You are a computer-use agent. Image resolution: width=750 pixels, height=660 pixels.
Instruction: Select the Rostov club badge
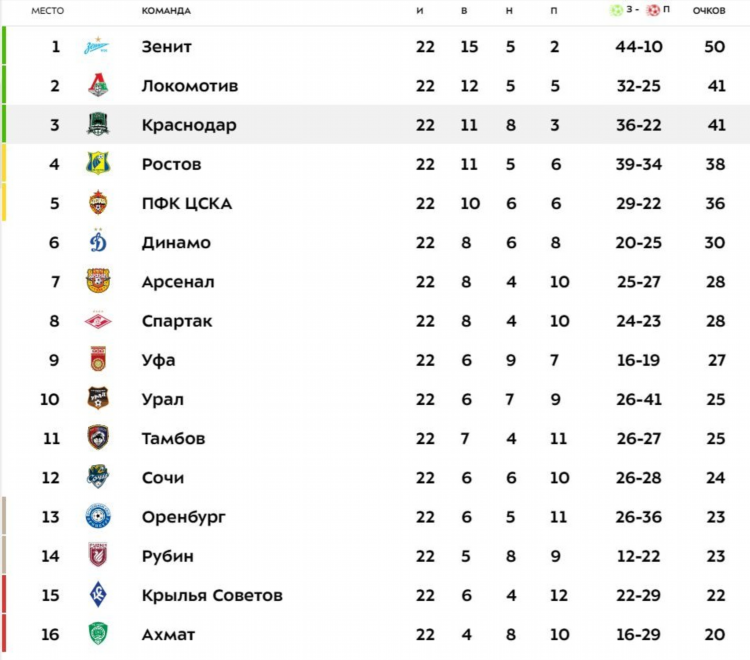click(x=98, y=163)
